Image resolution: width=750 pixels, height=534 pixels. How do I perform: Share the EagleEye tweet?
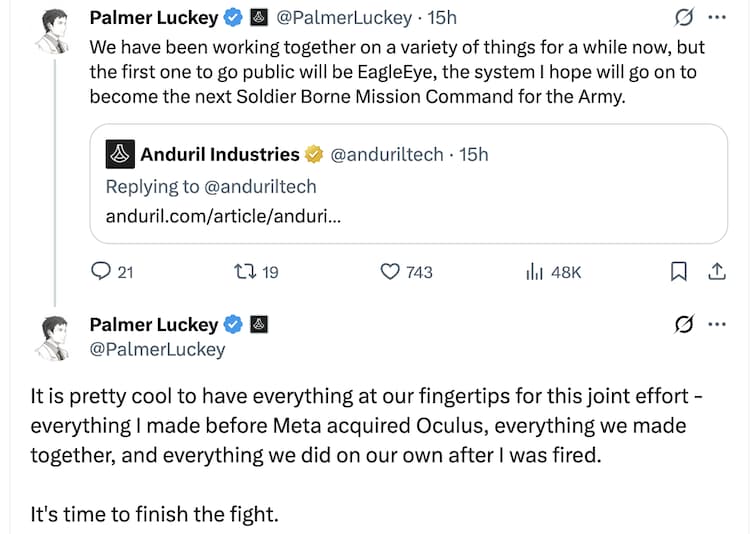tap(716, 271)
